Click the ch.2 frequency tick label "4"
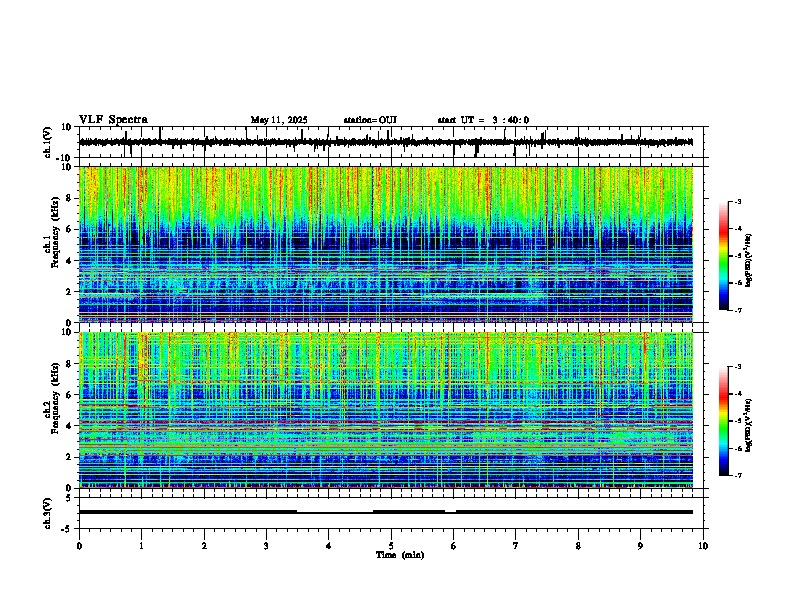The height and width of the screenshot is (612, 792). pos(70,426)
